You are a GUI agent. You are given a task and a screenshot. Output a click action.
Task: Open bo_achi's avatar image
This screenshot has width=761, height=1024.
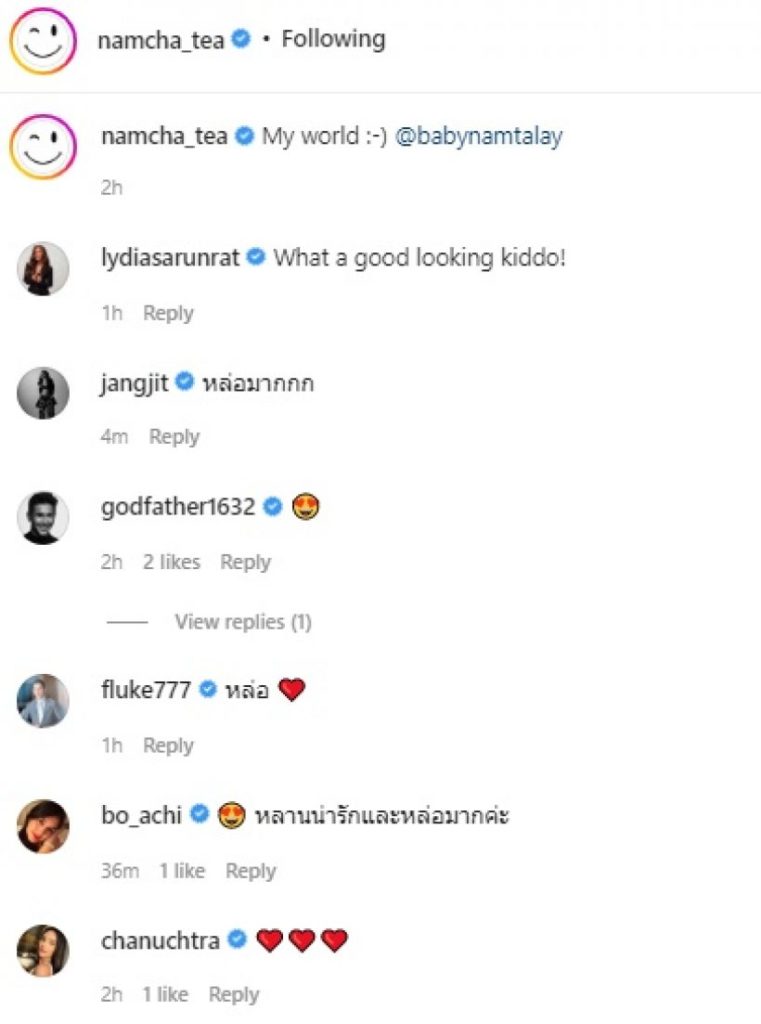tap(43, 826)
